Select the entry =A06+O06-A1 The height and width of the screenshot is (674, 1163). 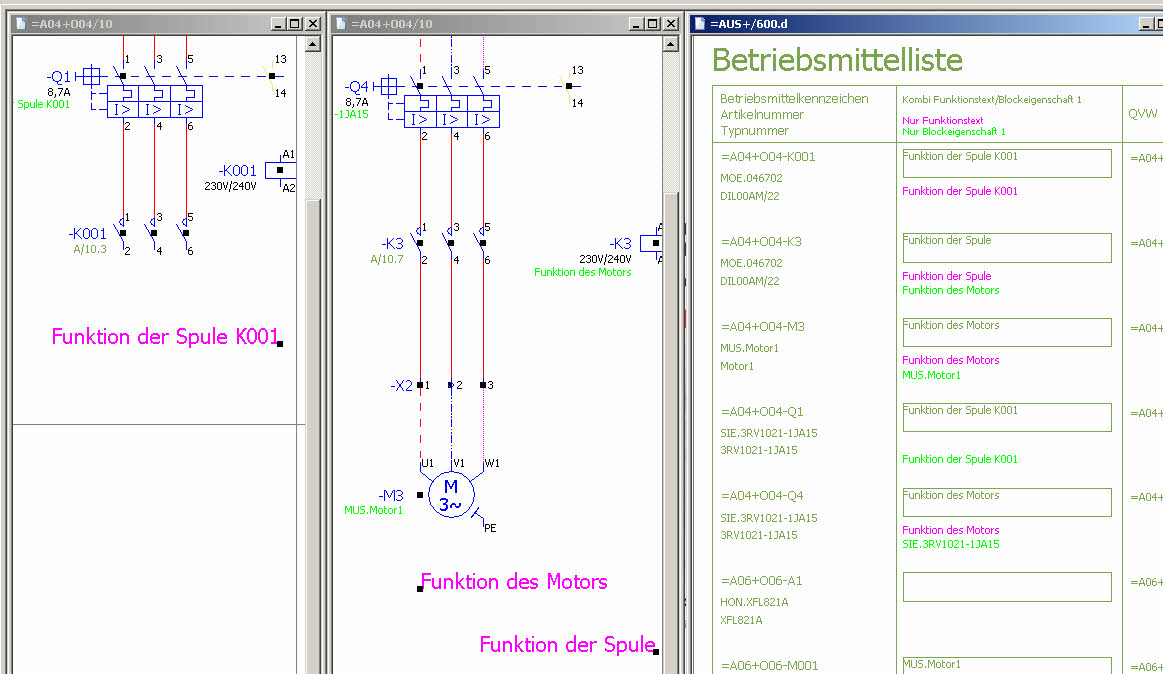tap(761, 581)
